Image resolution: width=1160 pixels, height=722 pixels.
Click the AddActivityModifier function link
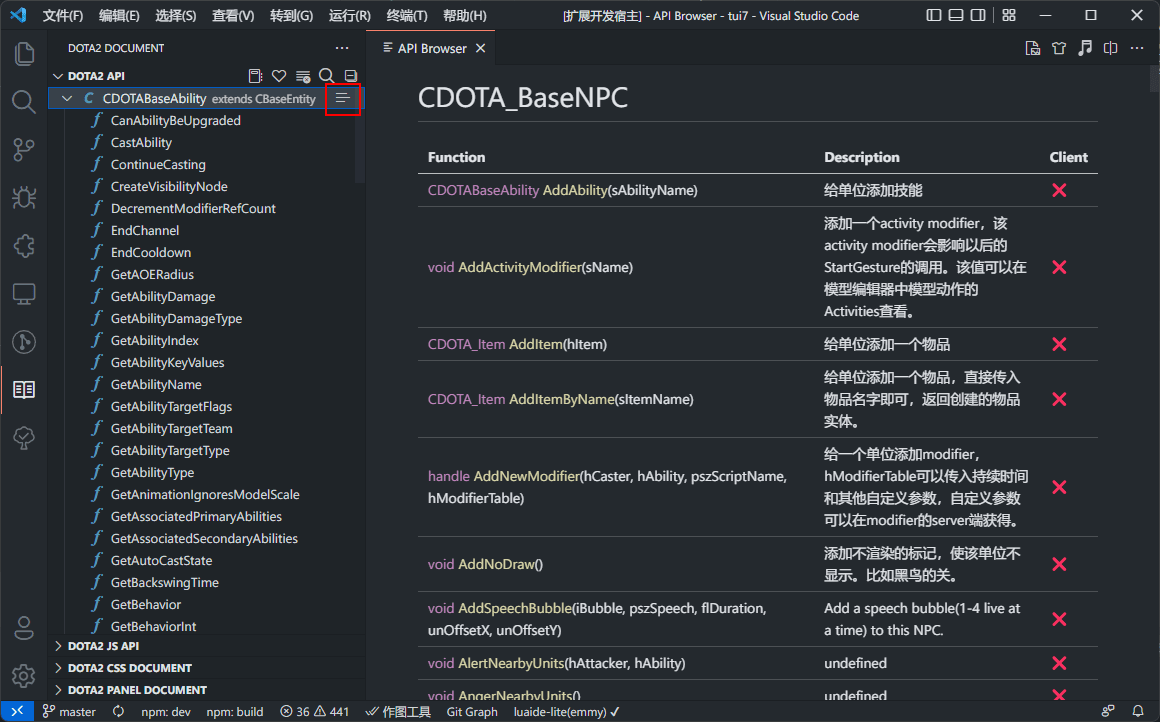tap(520, 267)
